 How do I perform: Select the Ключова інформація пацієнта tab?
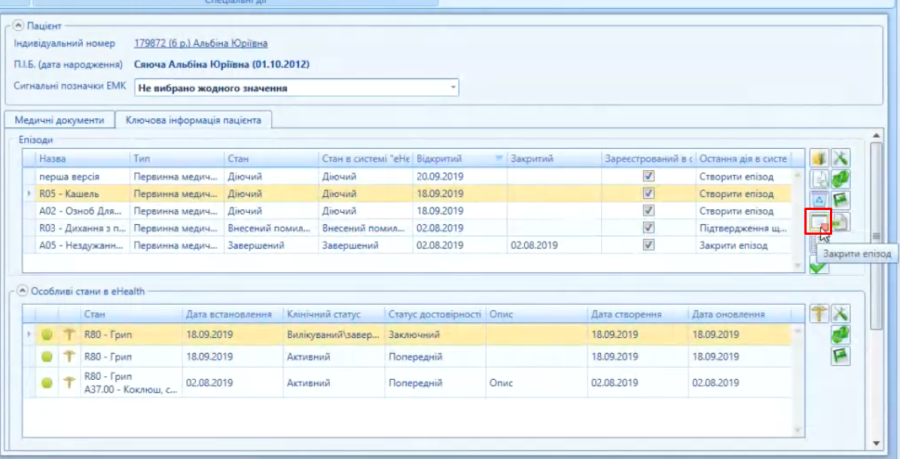click(x=193, y=120)
